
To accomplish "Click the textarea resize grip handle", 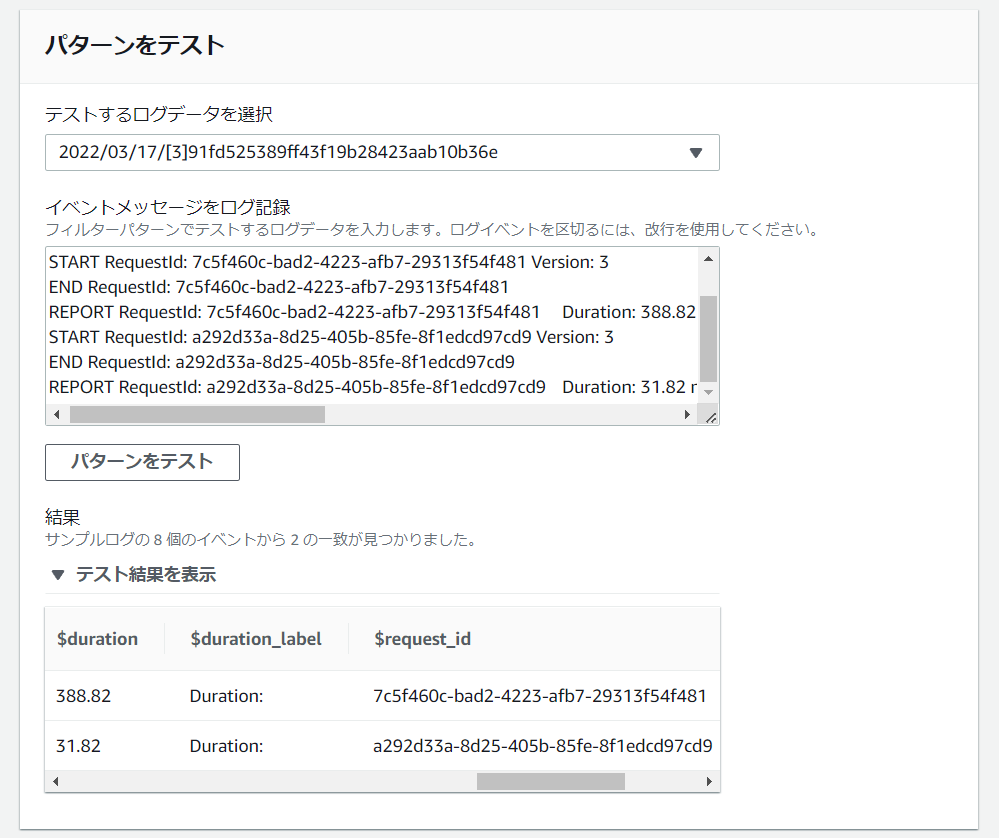I will [710, 416].
